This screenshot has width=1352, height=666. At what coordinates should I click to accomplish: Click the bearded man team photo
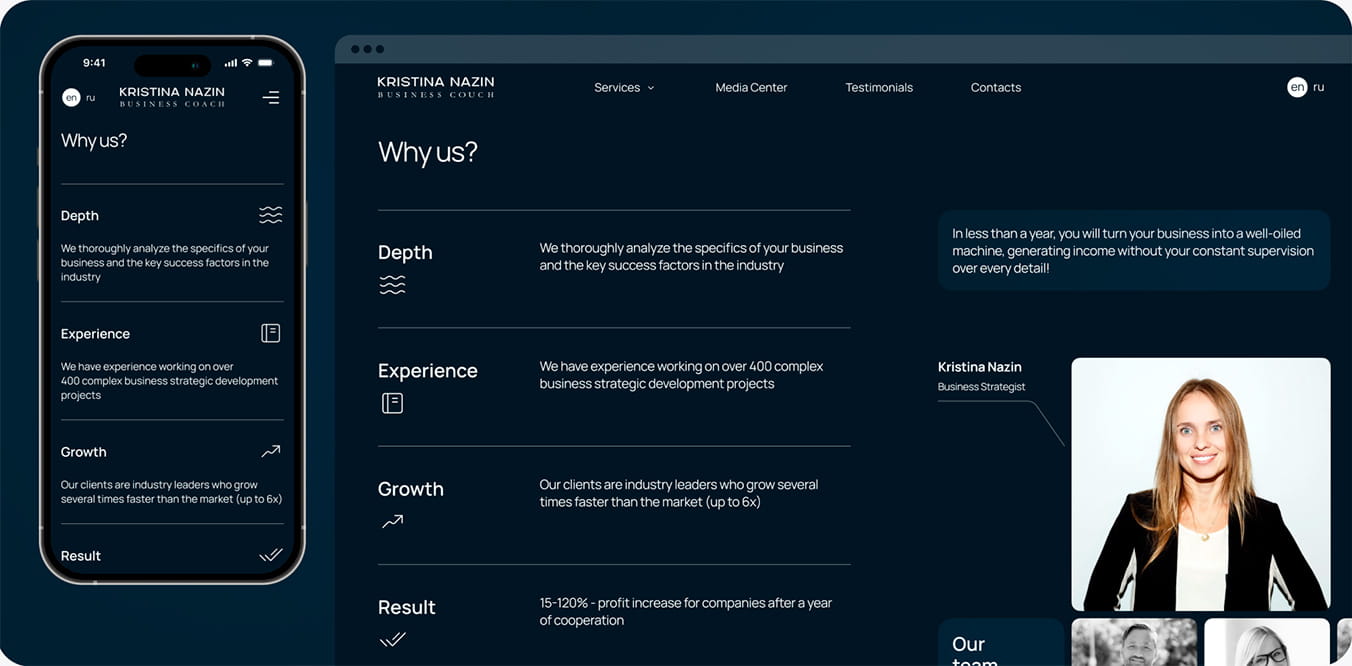point(1134,642)
